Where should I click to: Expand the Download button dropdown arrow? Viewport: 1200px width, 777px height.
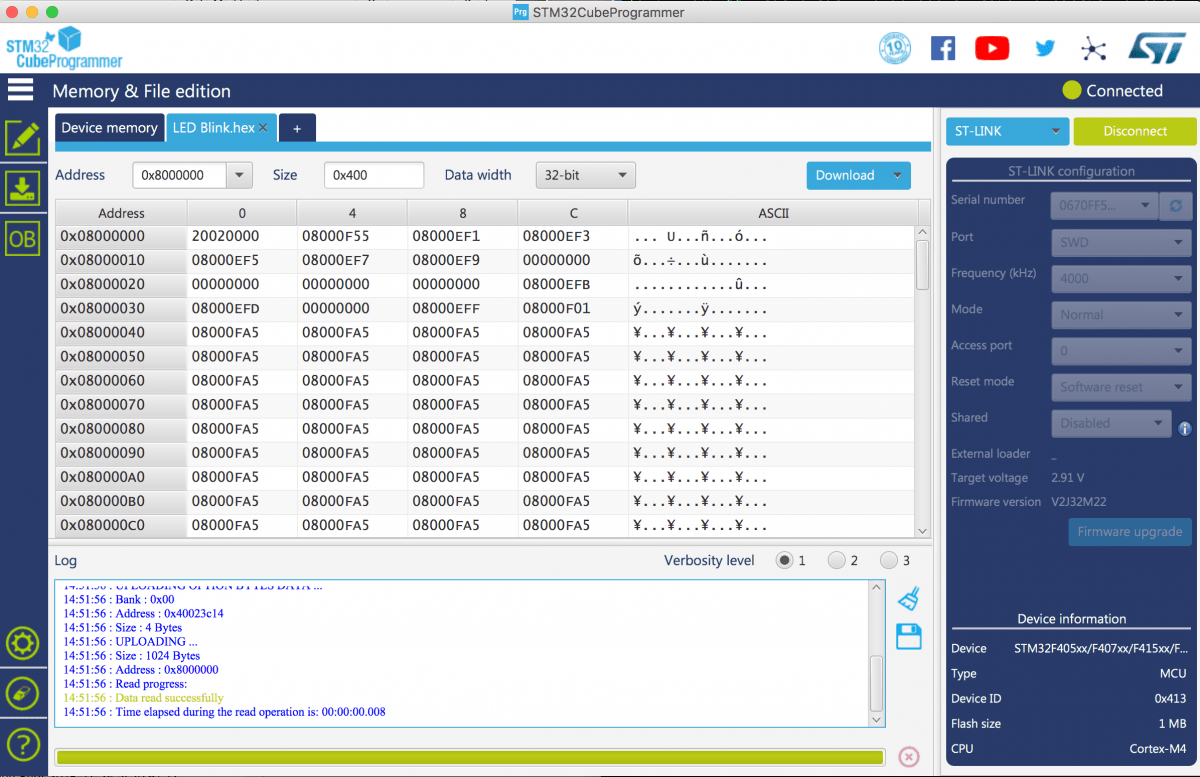(x=897, y=175)
